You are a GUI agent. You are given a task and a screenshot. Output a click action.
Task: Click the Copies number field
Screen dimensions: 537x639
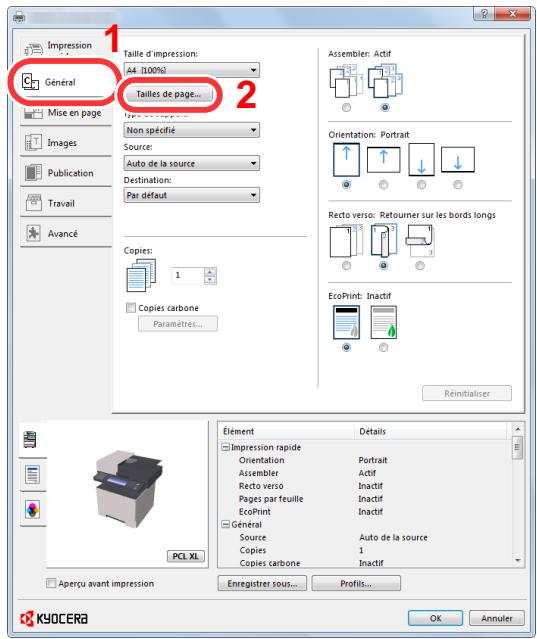[188, 275]
